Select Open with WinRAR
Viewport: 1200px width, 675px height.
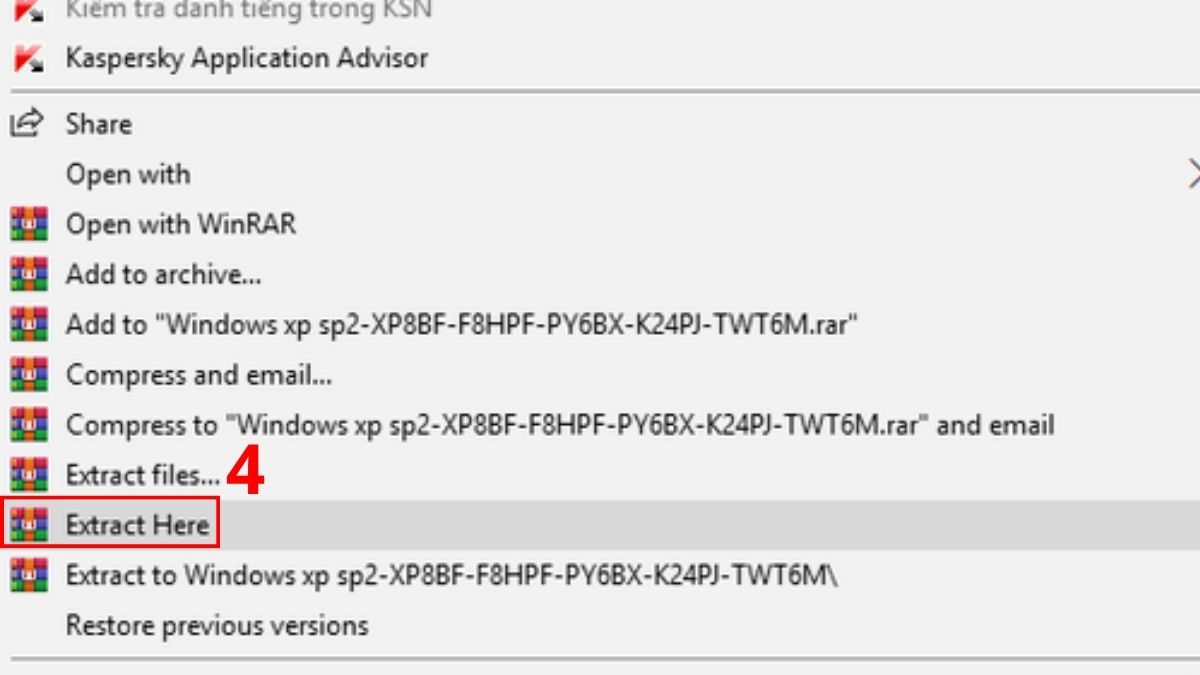point(181,224)
